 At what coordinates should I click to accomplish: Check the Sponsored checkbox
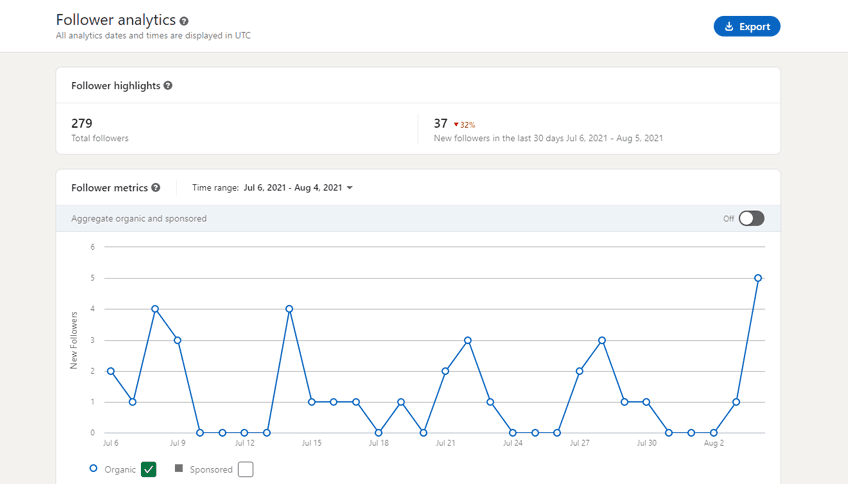click(246, 469)
